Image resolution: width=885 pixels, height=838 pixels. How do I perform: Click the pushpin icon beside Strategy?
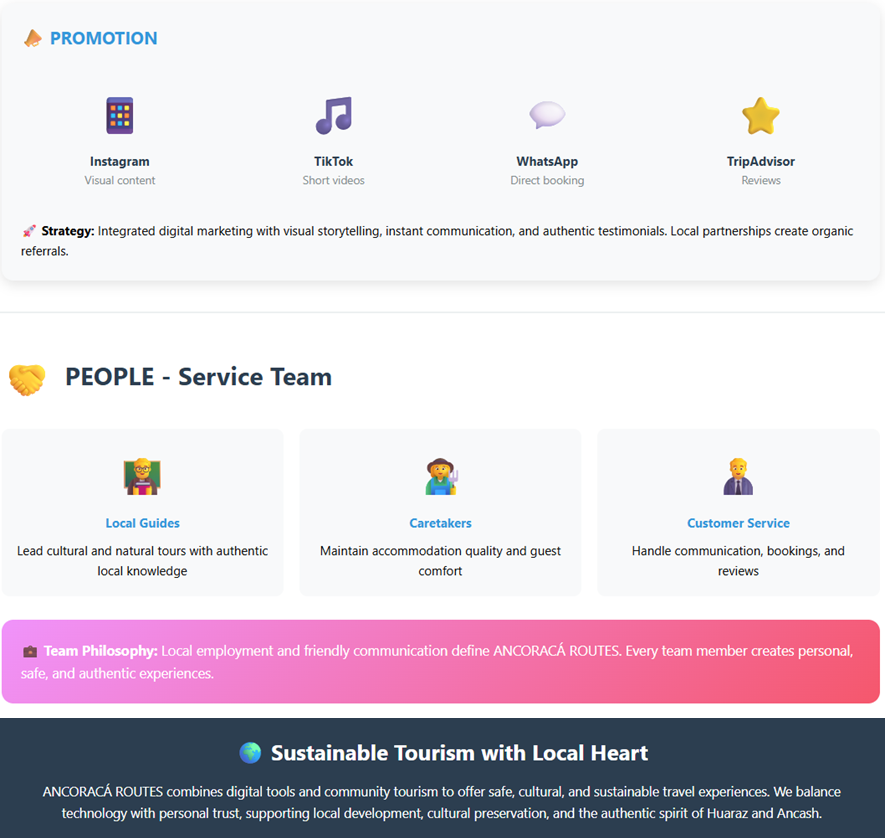29,231
